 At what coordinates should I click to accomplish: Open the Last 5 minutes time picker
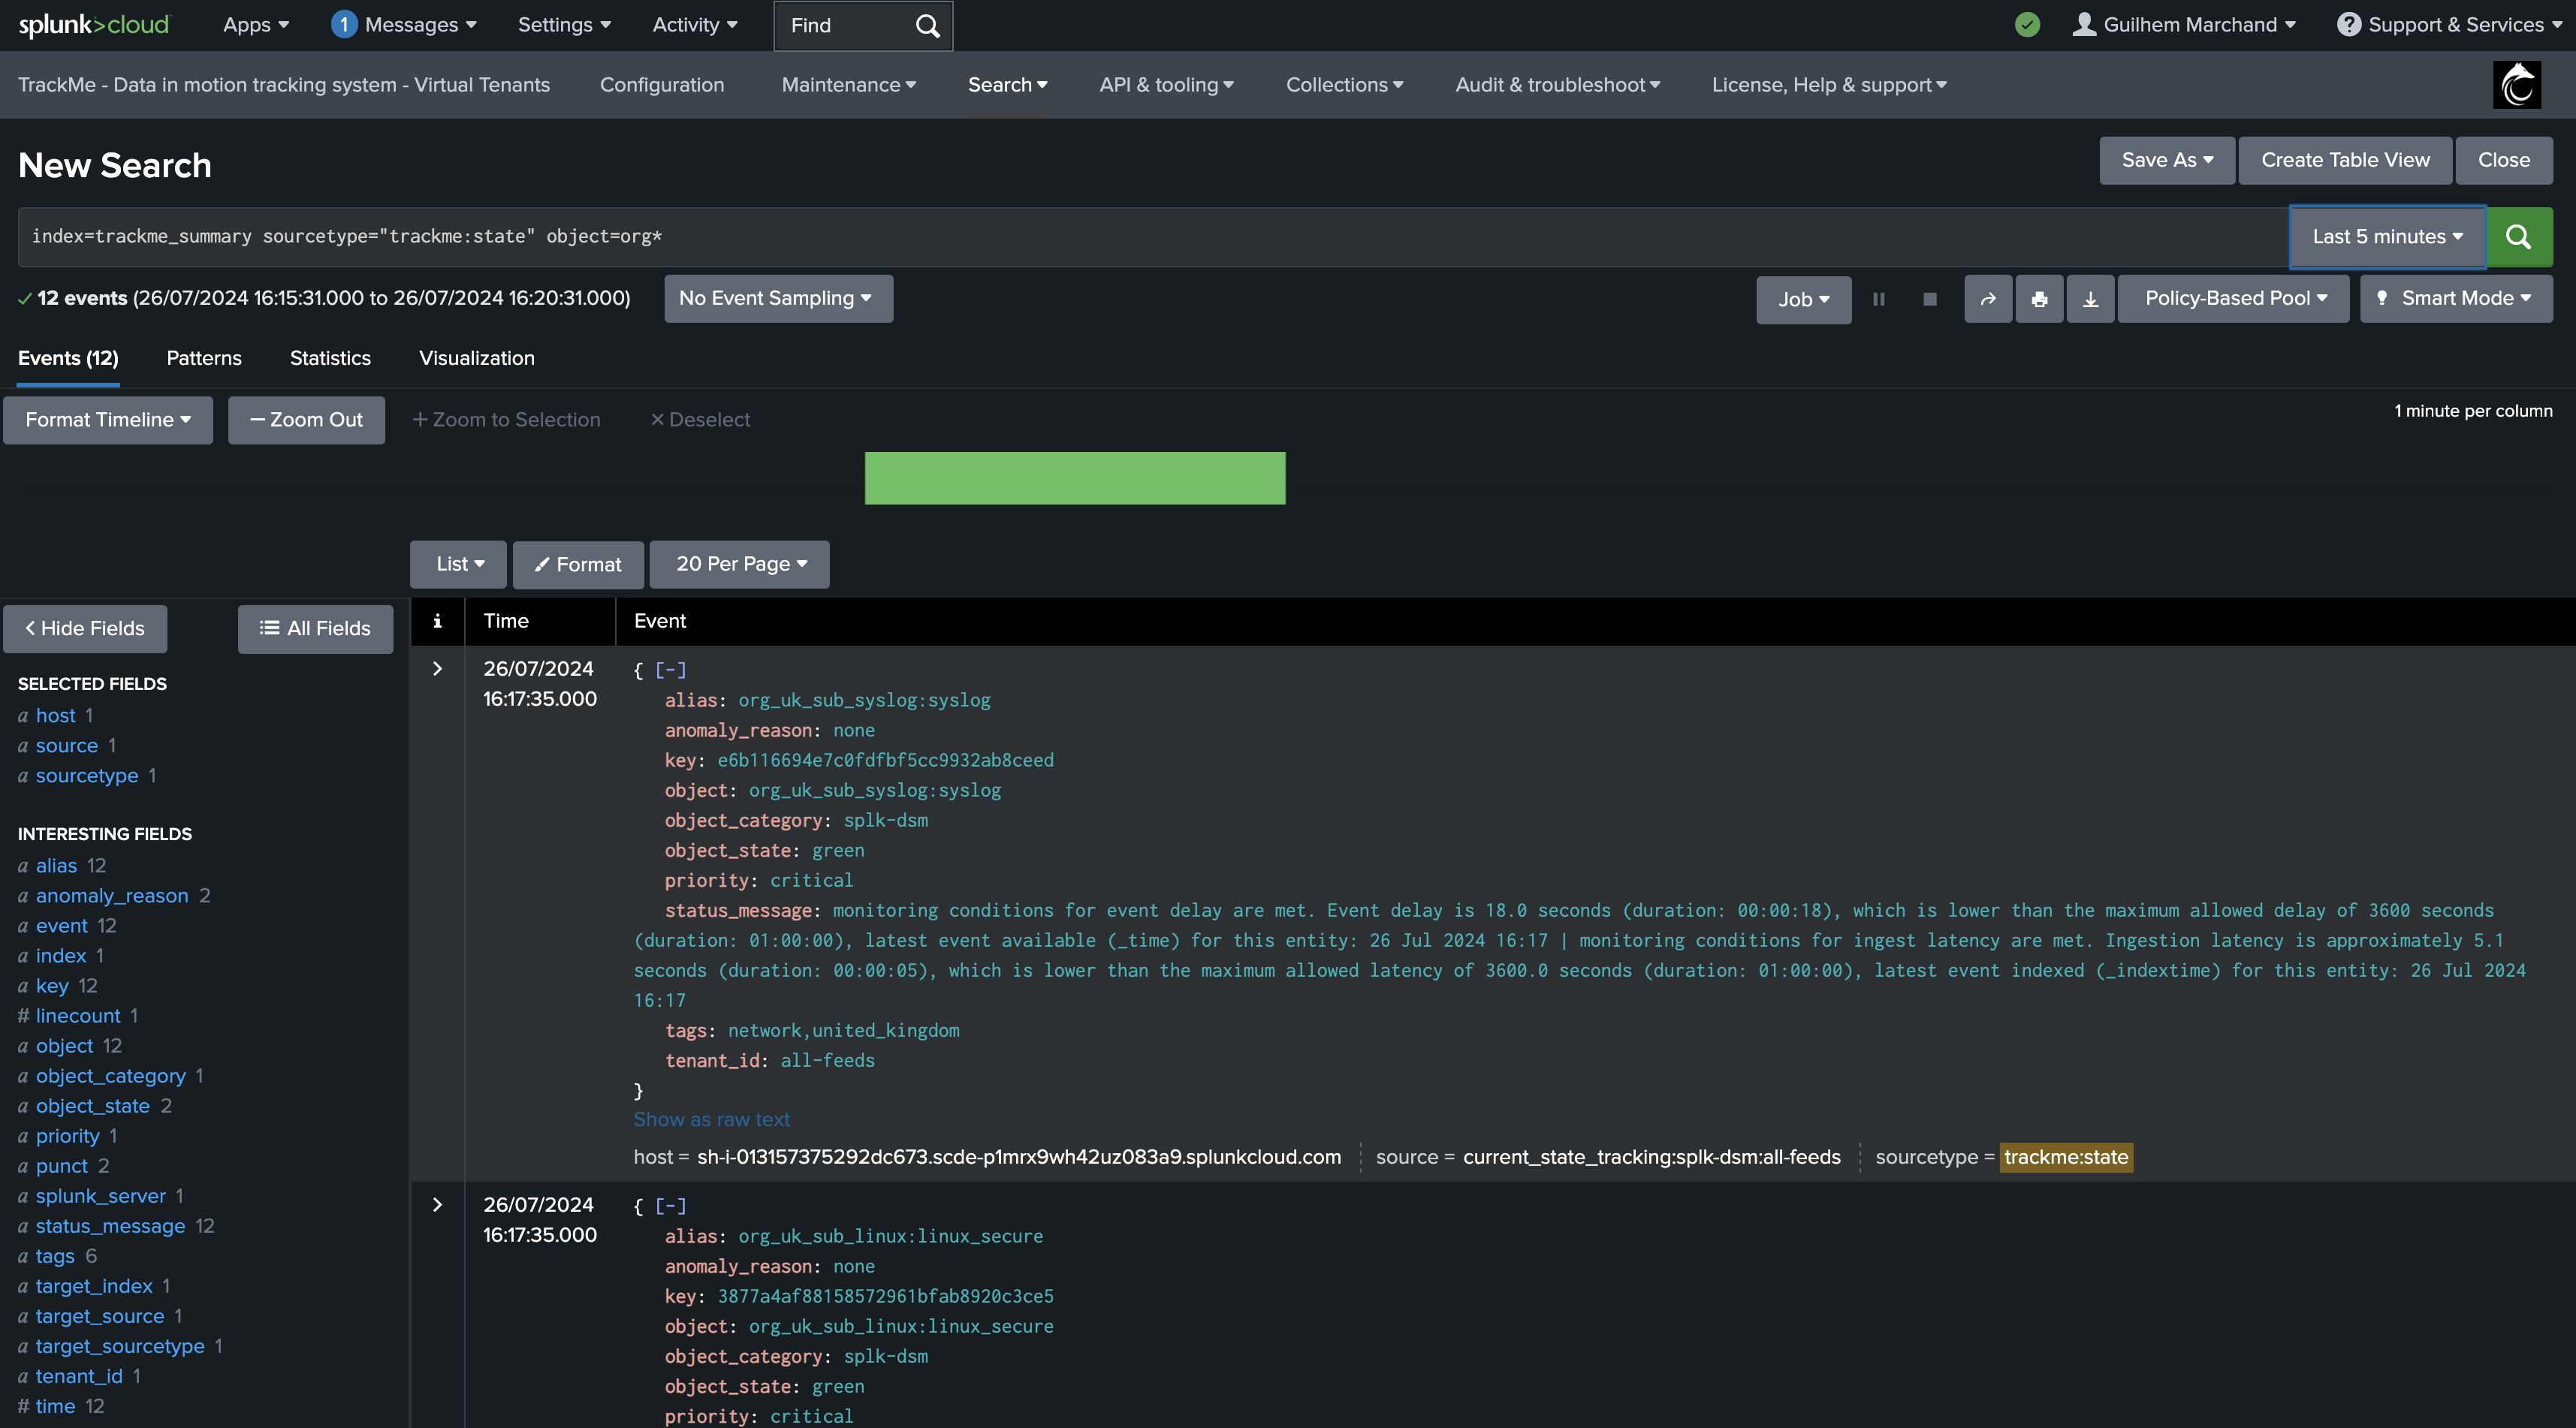pyautogui.click(x=2386, y=237)
